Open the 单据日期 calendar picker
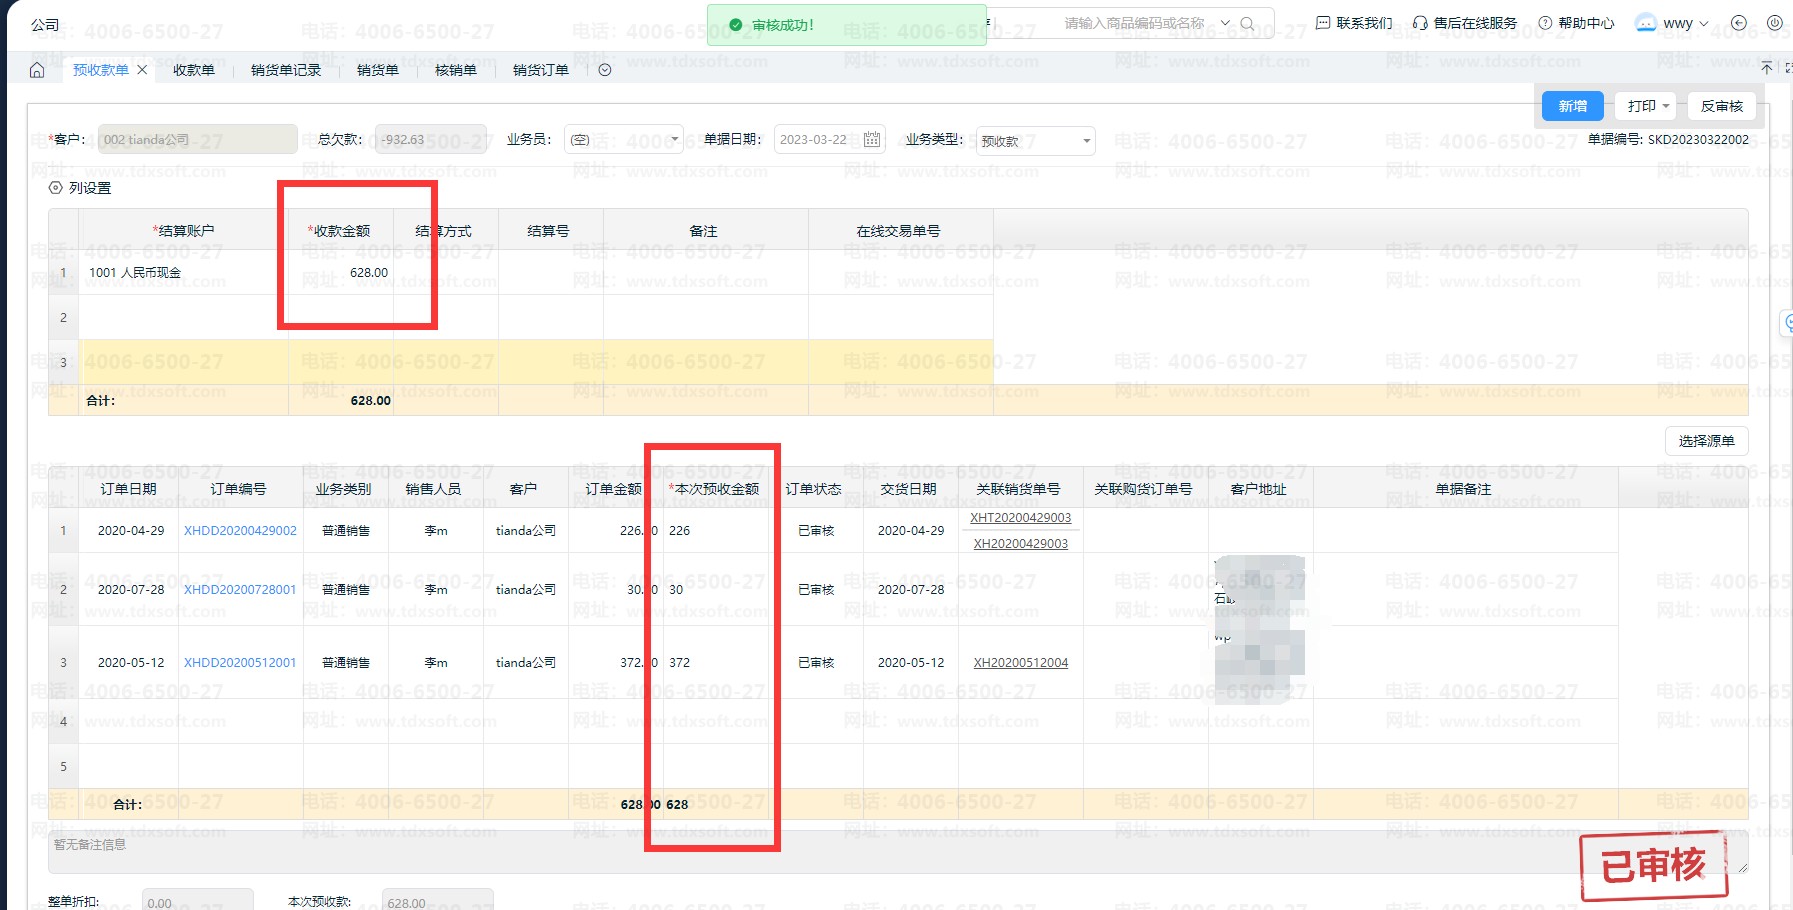The width and height of the screenshot is (1793, 910). [872, 140]
